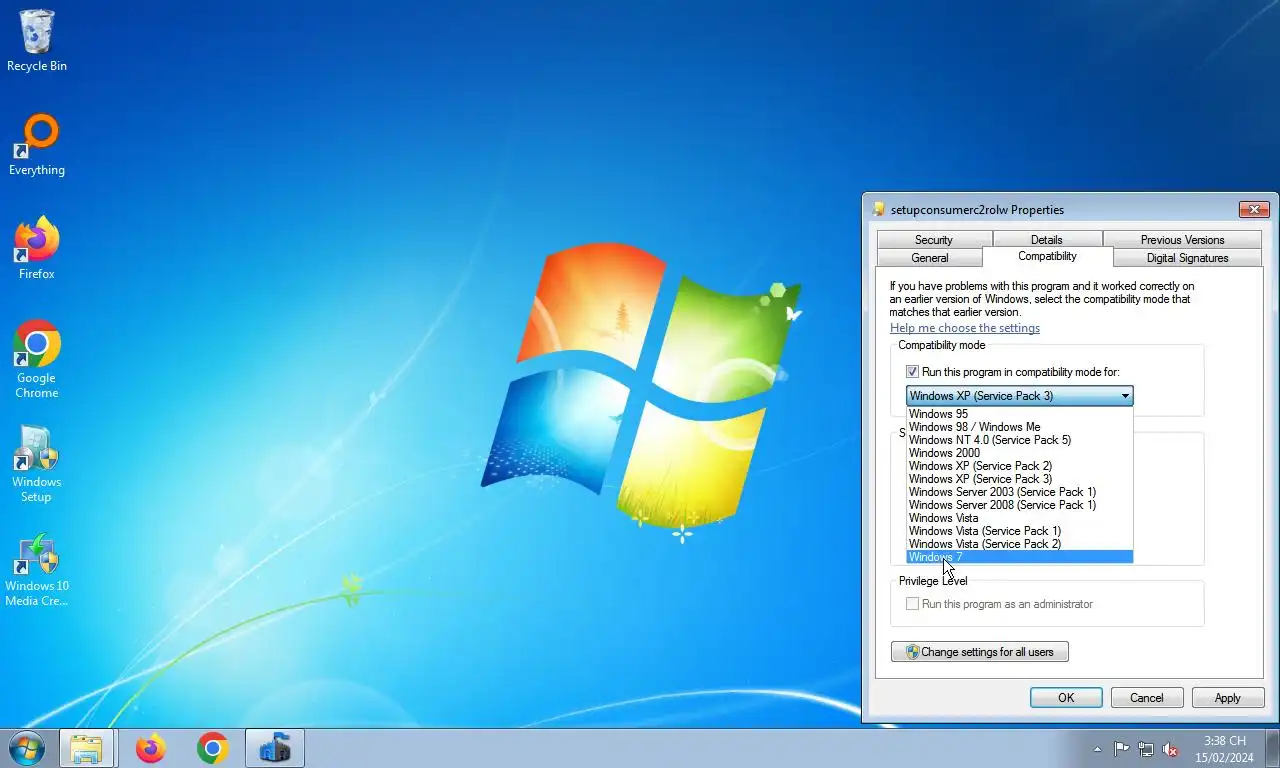Choose Windows NT 4.0 (Service Pack 5)
This screenshot has height=768, width=1280.
(1019, 440)
